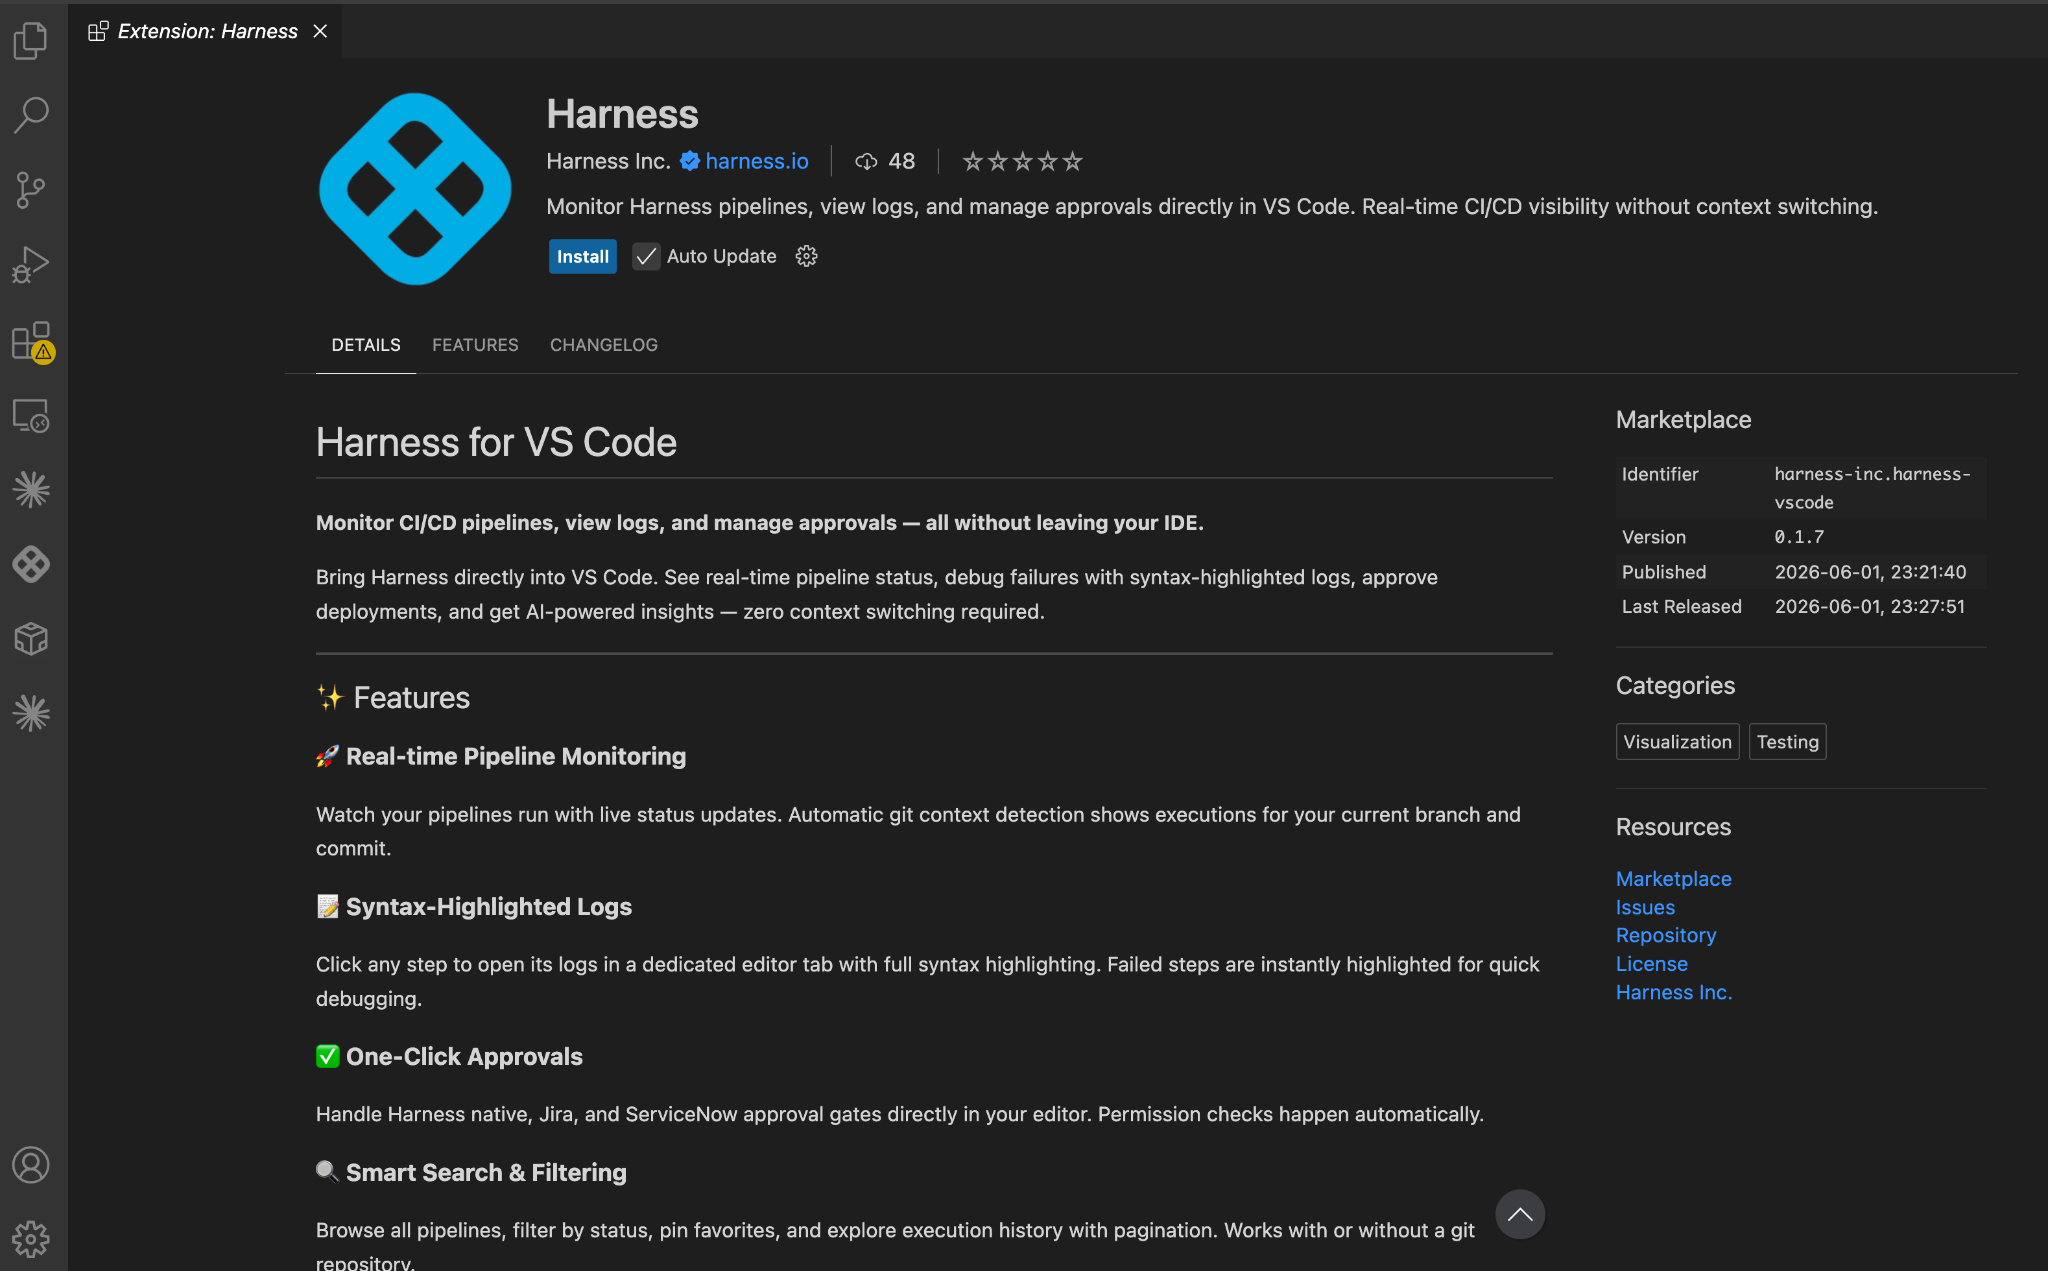
Task: Open the Accounts menu icon
Action: click(31, 1165)
